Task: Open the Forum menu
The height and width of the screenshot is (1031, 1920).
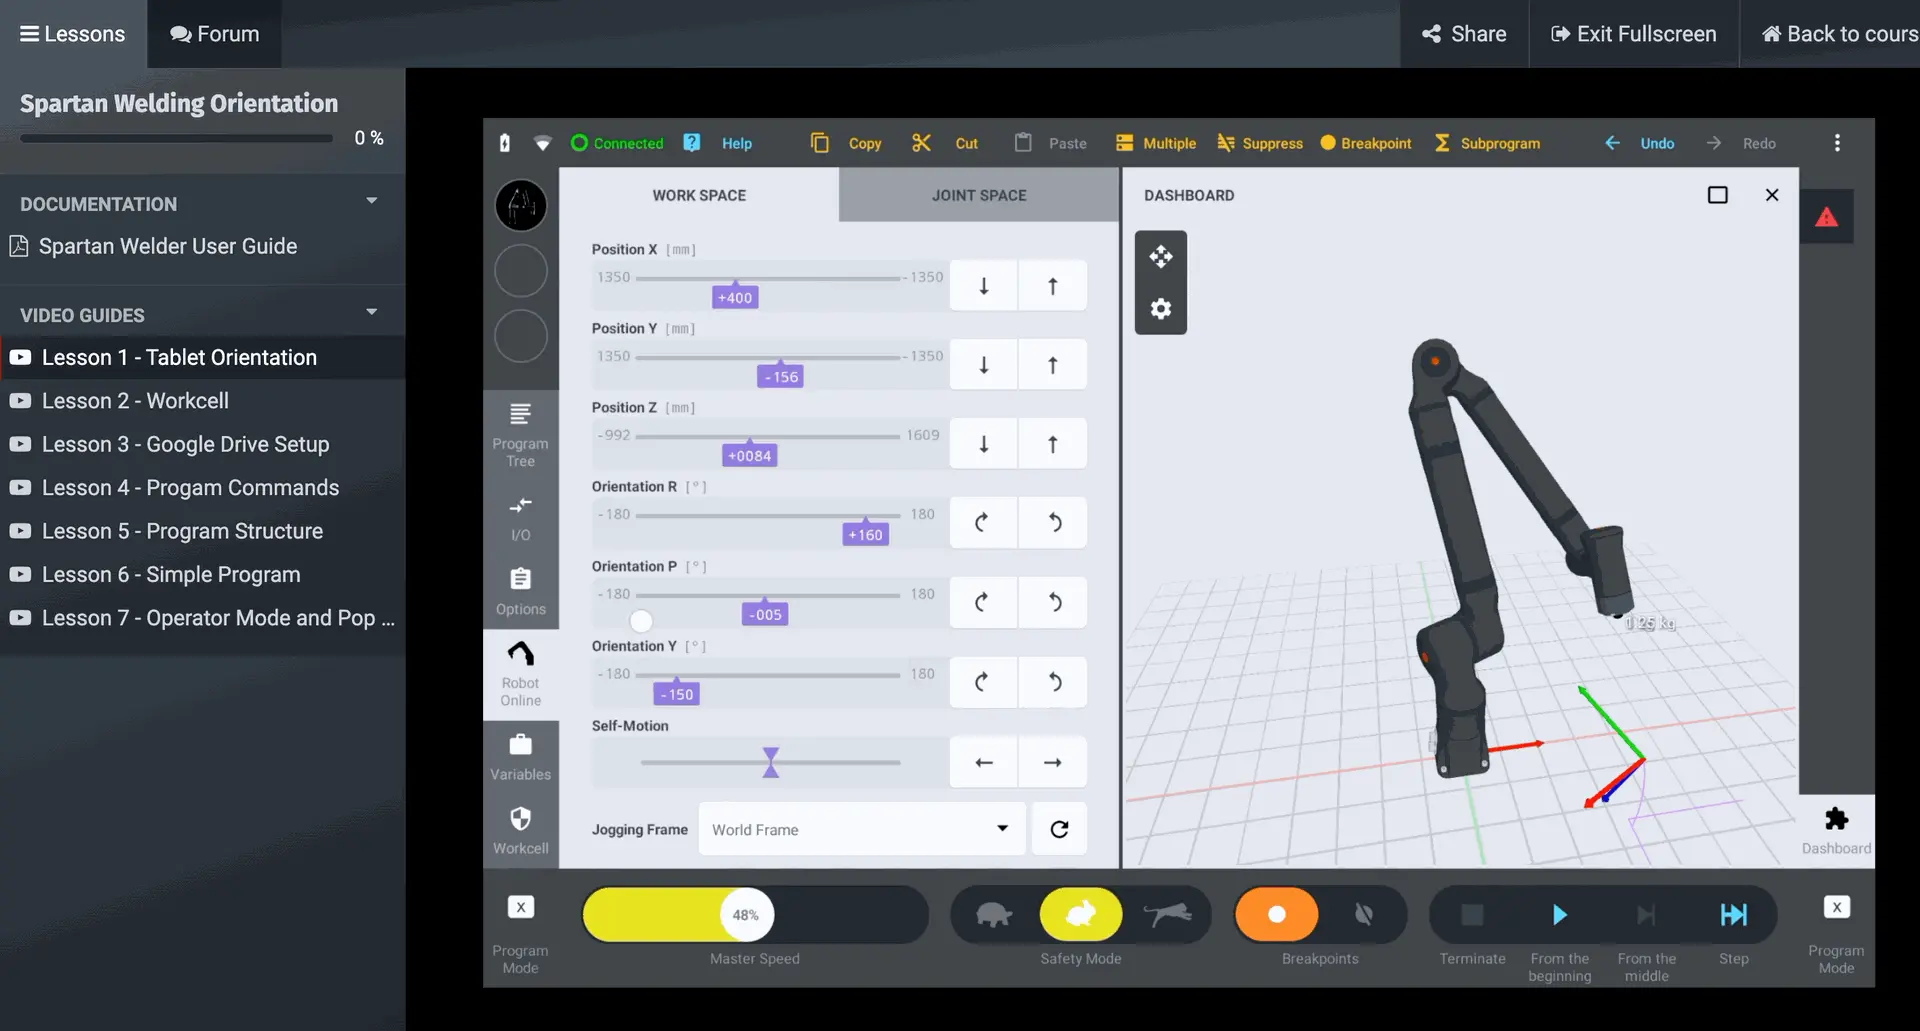Action: coord(213,33)
